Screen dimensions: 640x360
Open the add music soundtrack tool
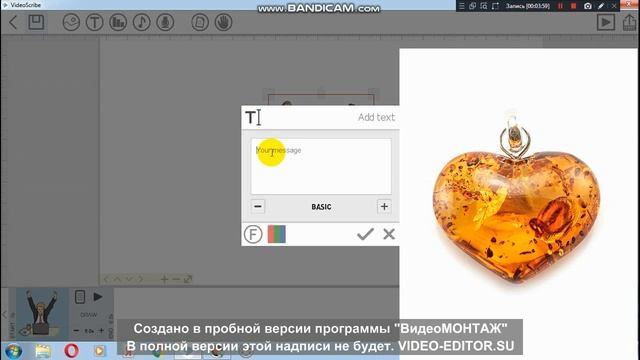(142, 22)
